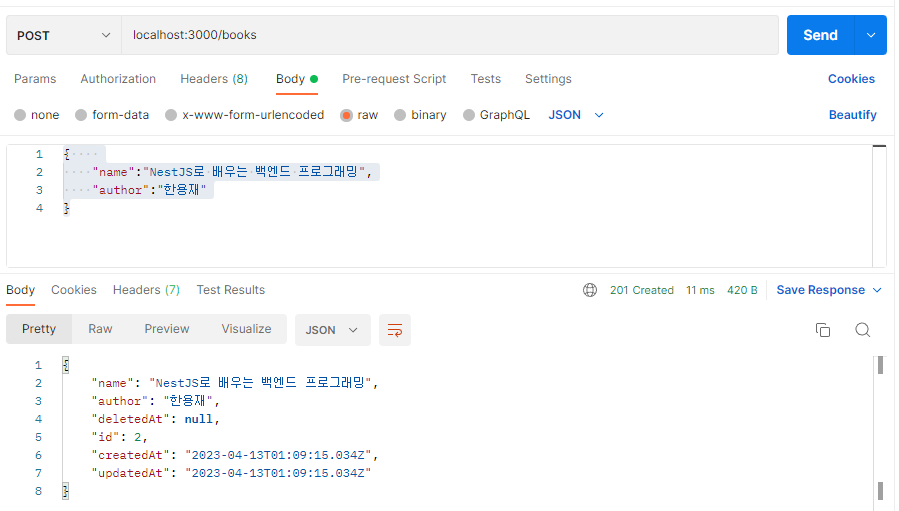Image resolution: width=899 pixels, height=511 pixels.
Task: Open the request Settings tab
Action: point(548,79)
